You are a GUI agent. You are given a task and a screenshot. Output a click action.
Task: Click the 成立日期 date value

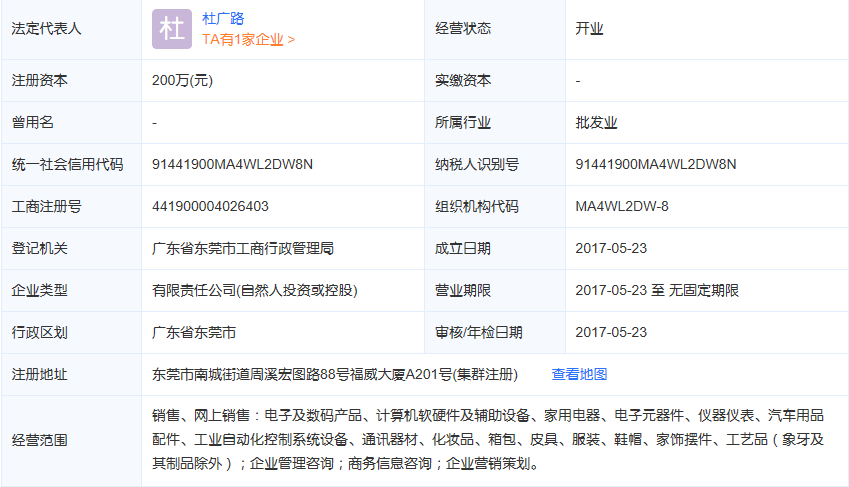coord(611,248)
